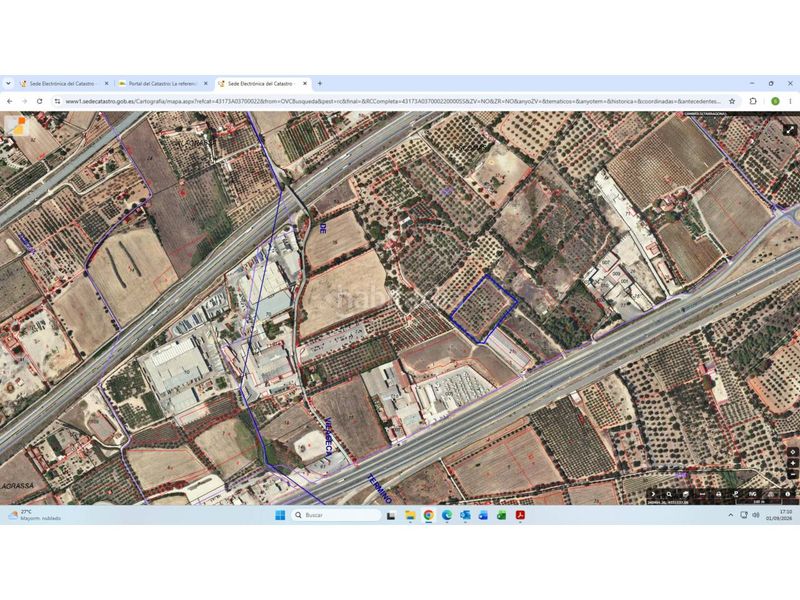Focus the address bar URL
Viewport: 800px width, 600px height.
pos(393,102)
